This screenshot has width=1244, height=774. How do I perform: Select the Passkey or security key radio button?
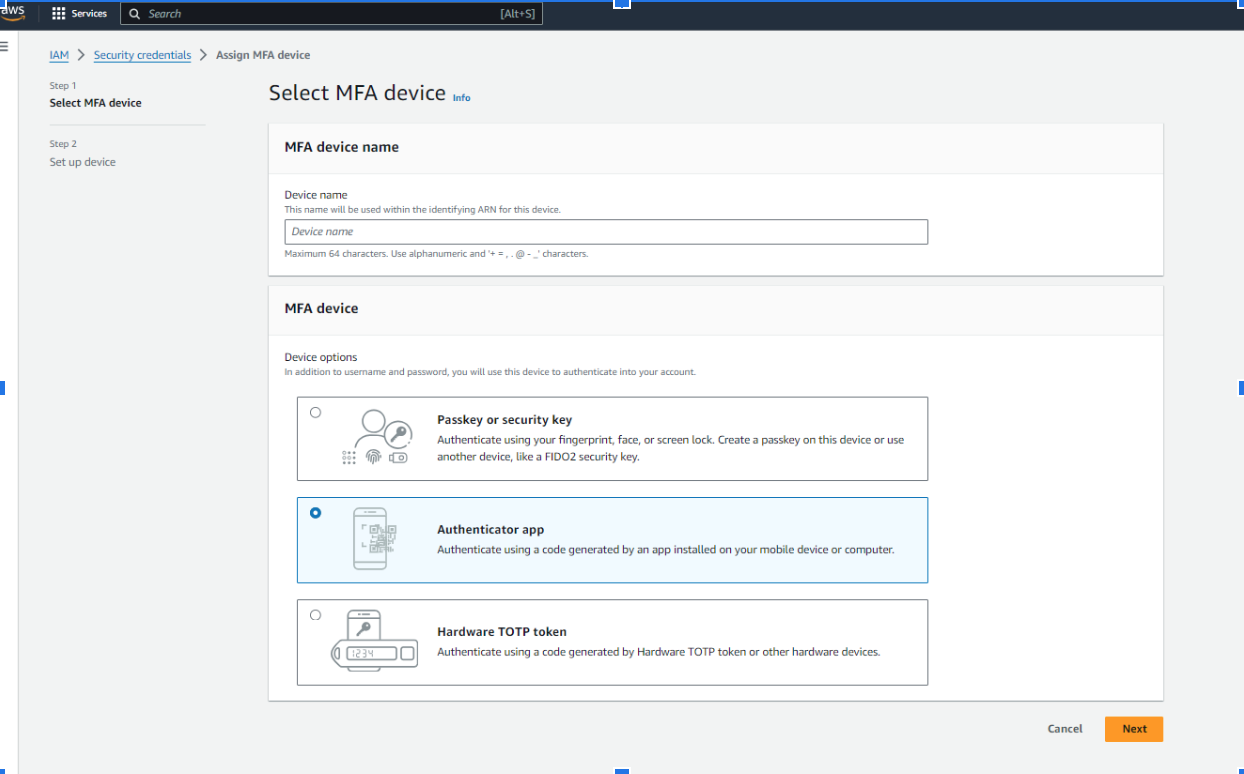click(316, 412)
